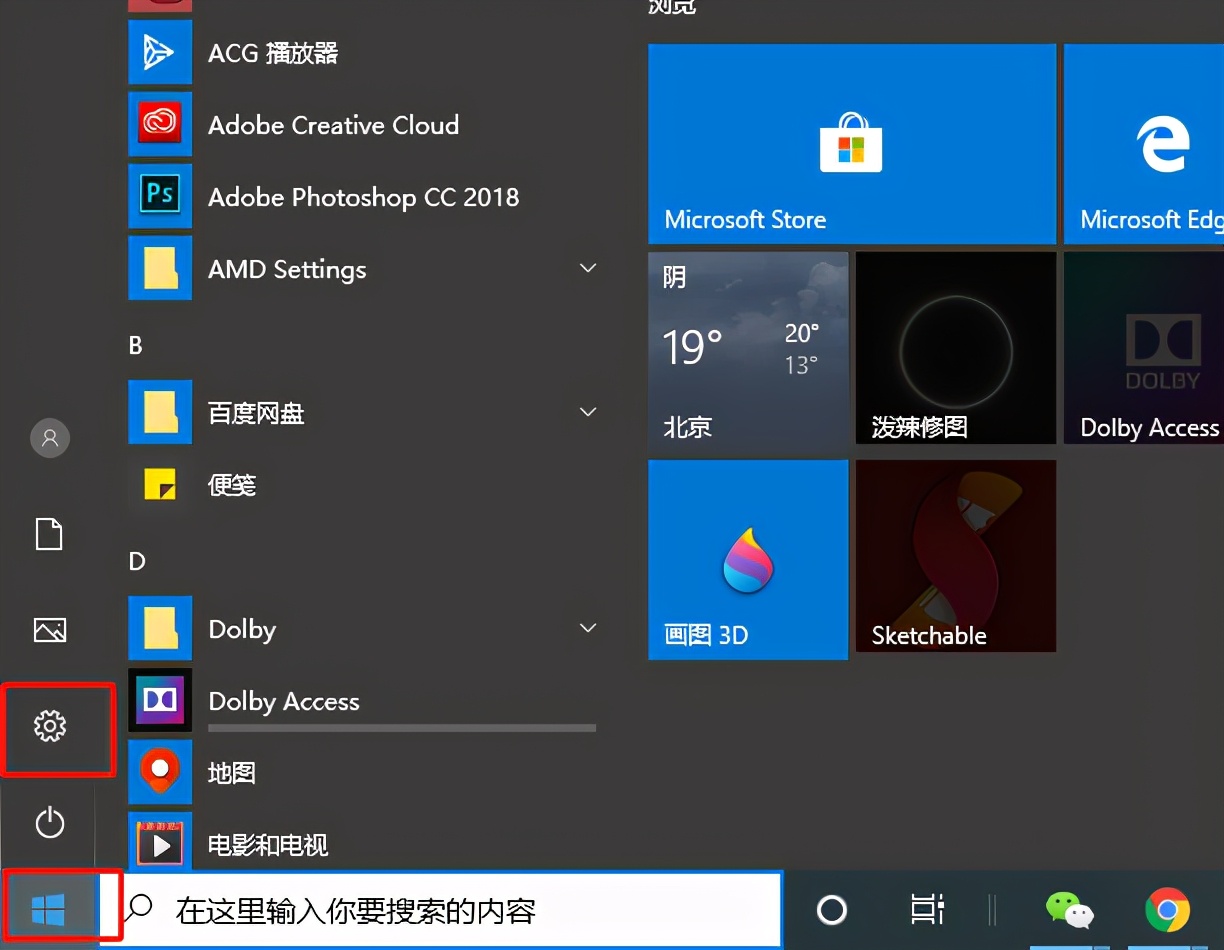Screen dimensions: 1224x950
Task: Open Settings with the gear icon
Action: (49, 729)
